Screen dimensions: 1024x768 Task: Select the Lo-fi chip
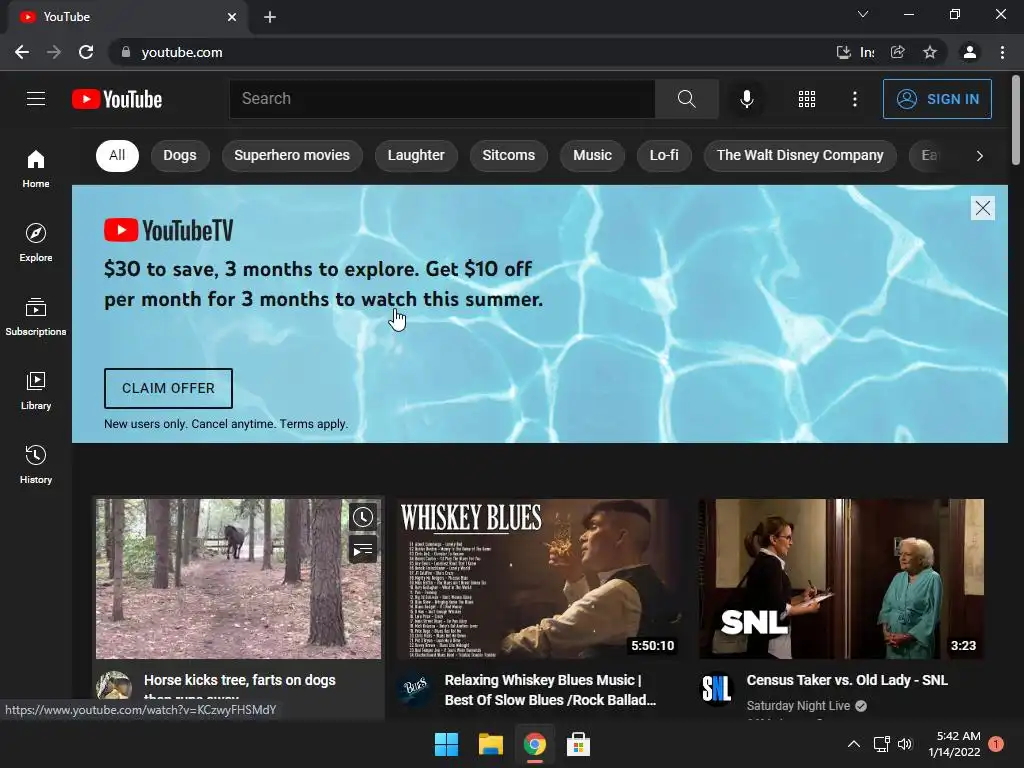[664, 155]
